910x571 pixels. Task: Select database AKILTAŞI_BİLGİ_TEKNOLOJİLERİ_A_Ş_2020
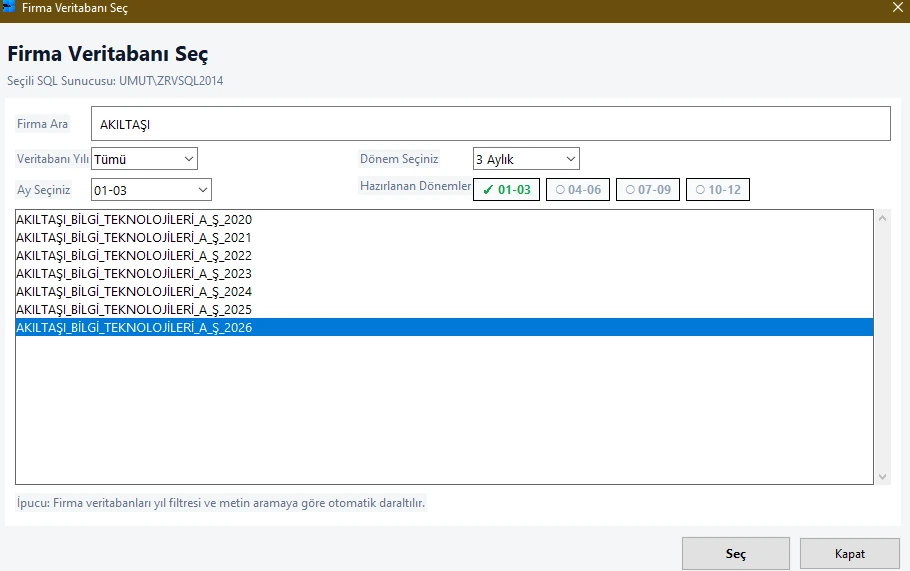444,219
